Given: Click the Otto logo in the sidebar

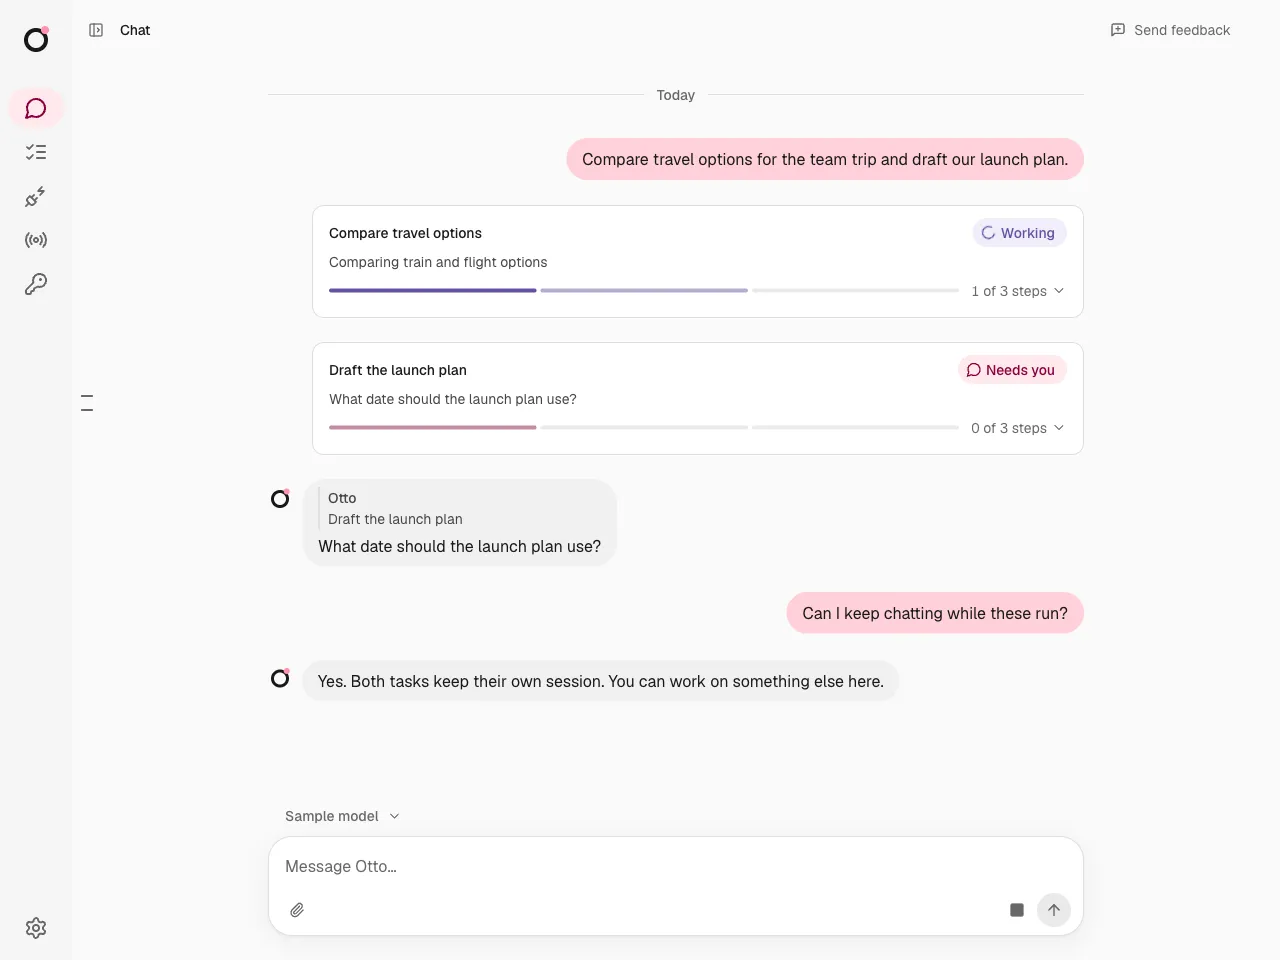Looking at the screenshot, I should [36, 39].
